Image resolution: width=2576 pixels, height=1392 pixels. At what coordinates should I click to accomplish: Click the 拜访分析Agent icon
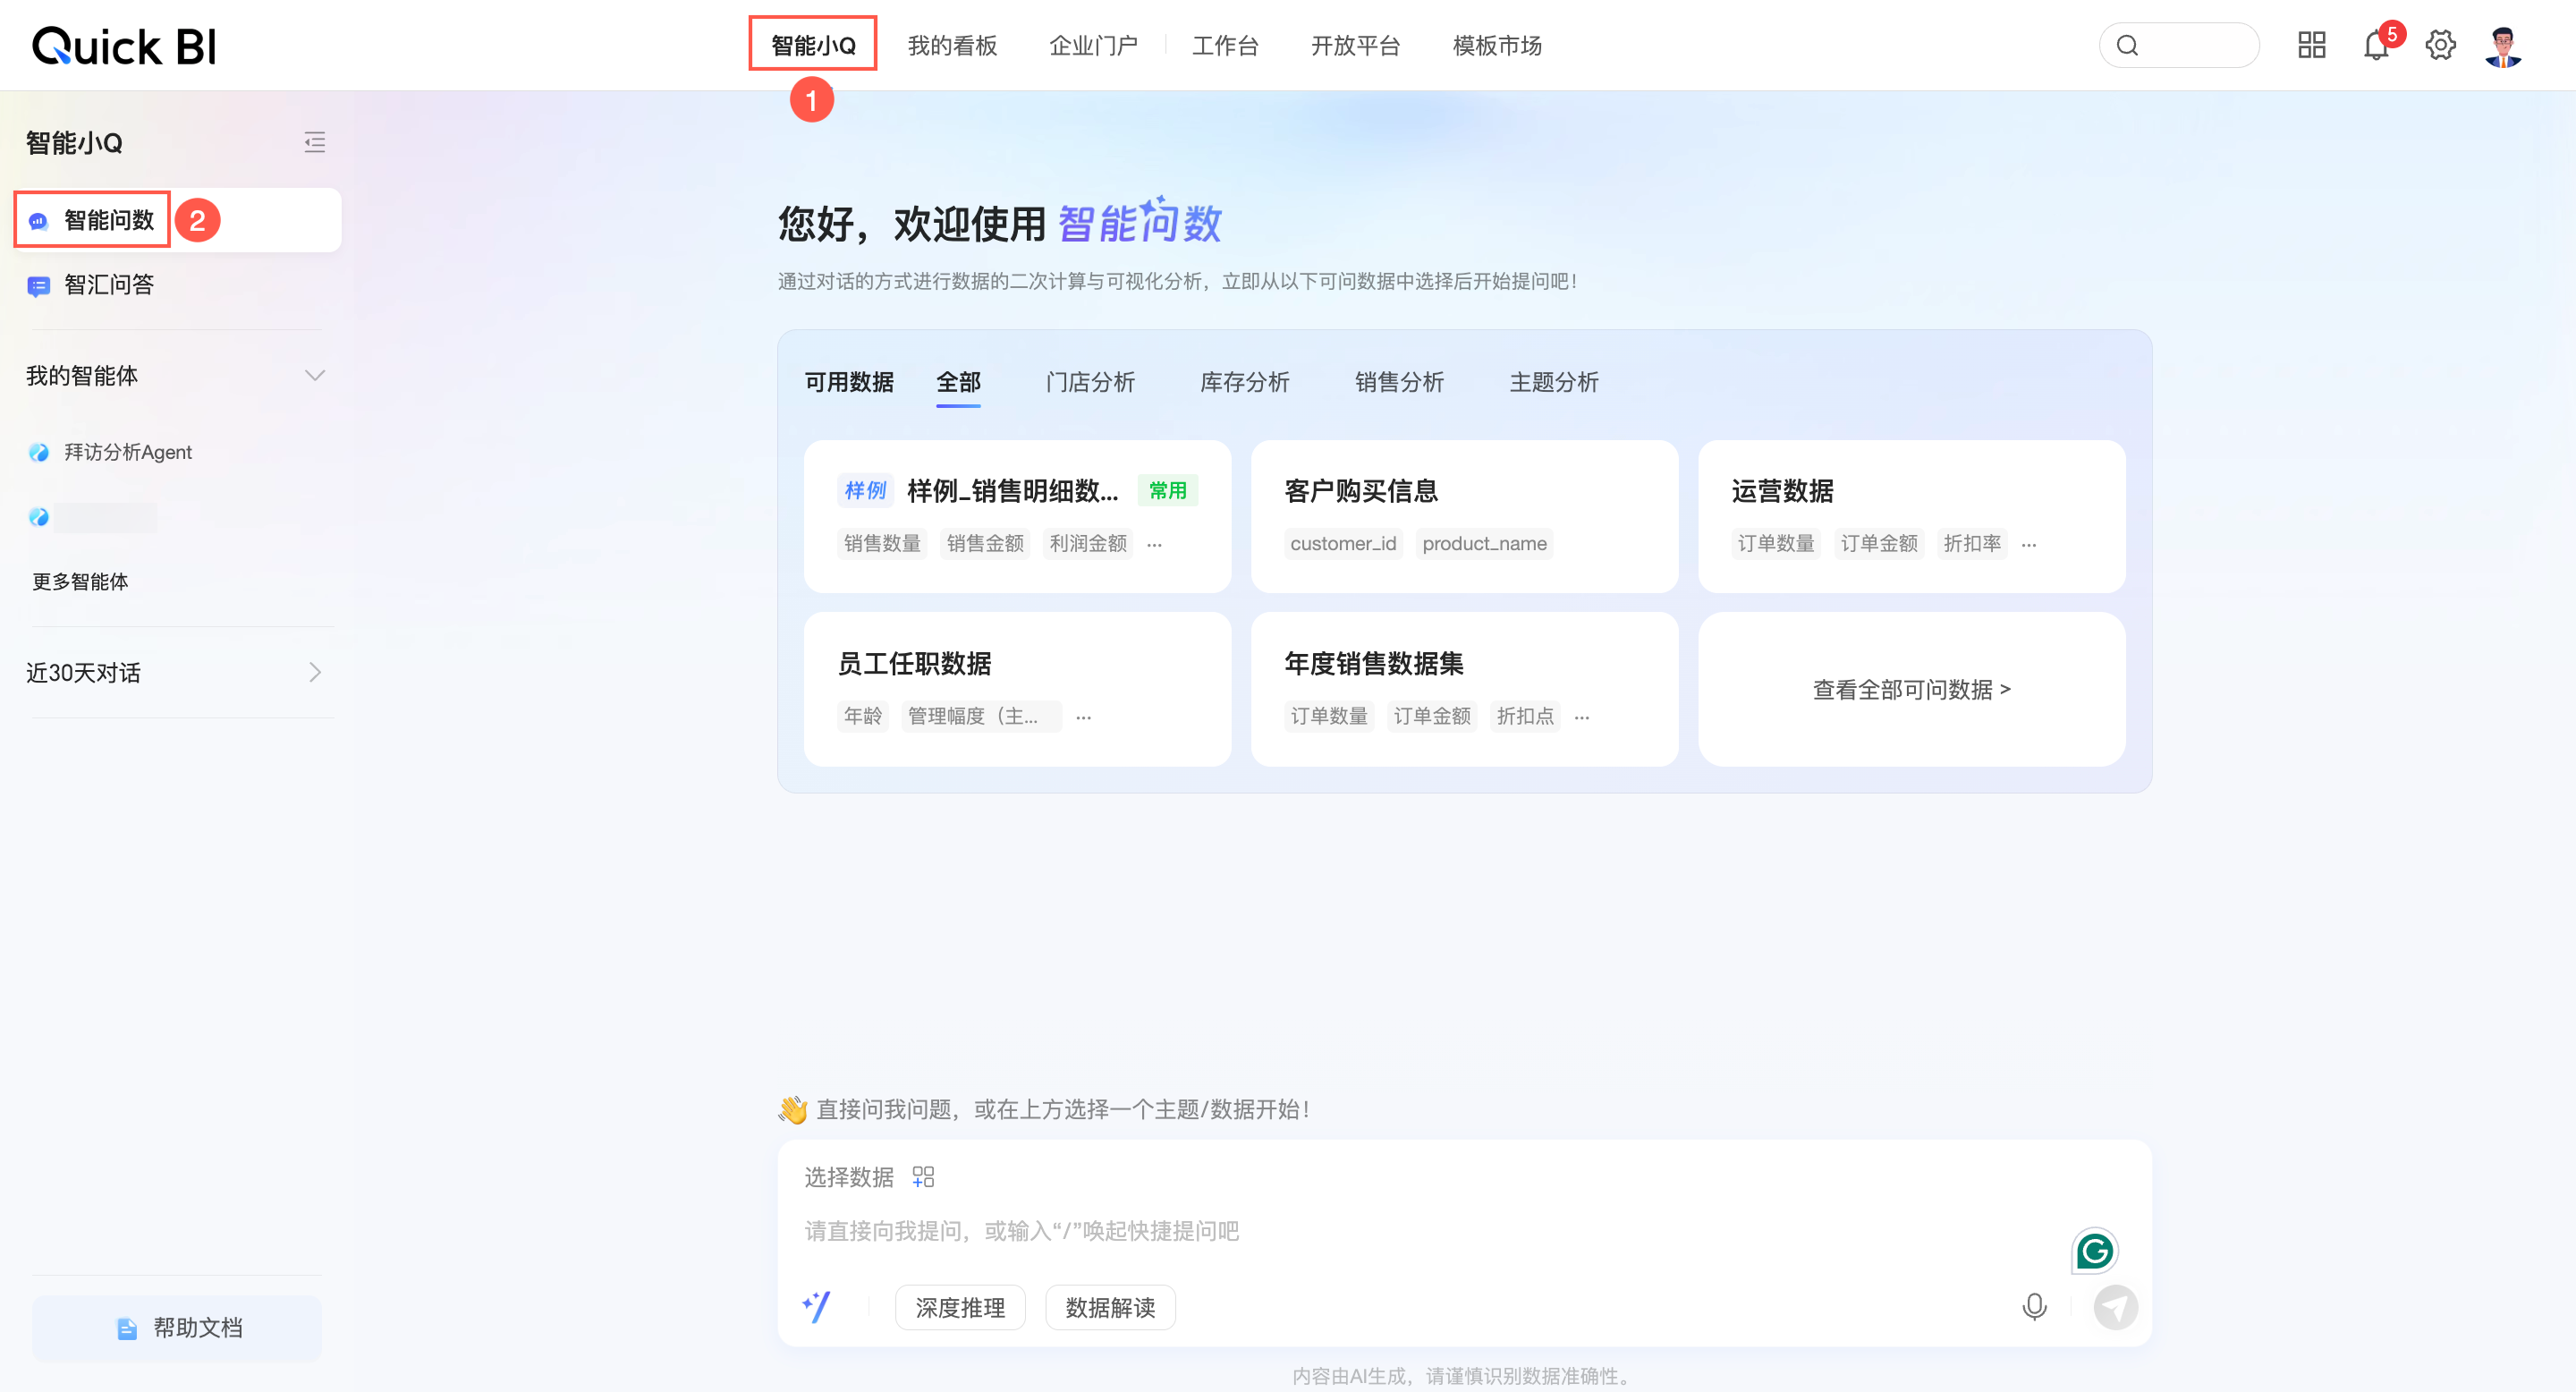(x=39, y=452)
